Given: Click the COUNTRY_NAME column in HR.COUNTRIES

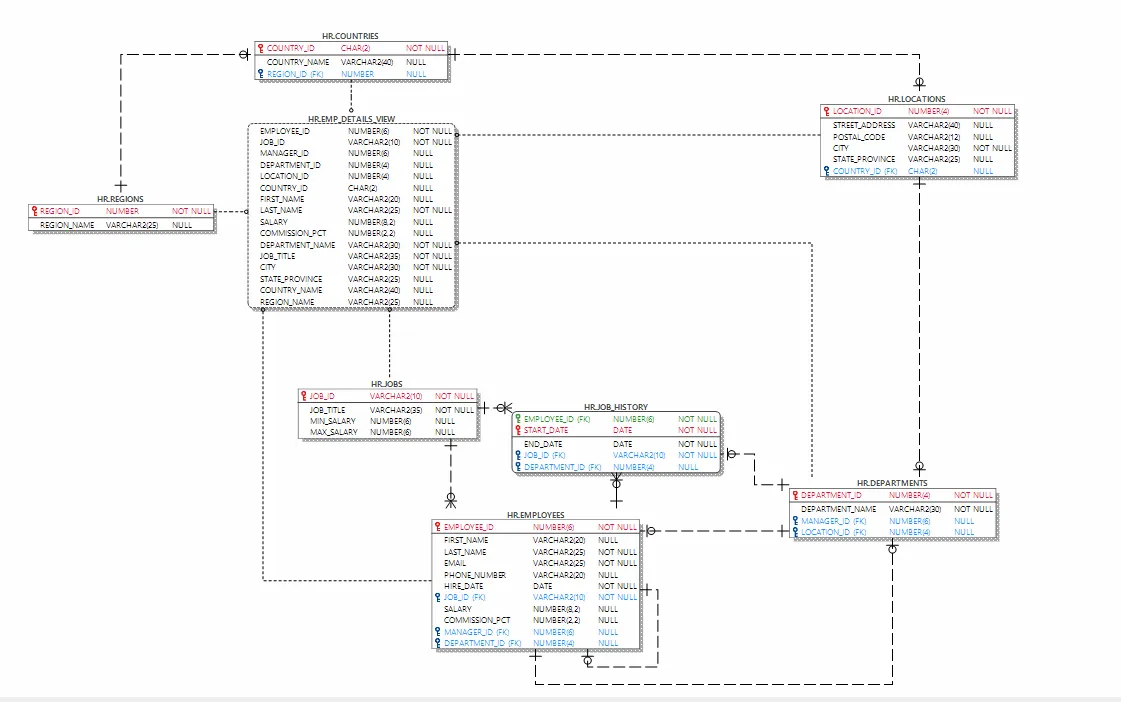Looking at the screenshot, I should 351,62.
